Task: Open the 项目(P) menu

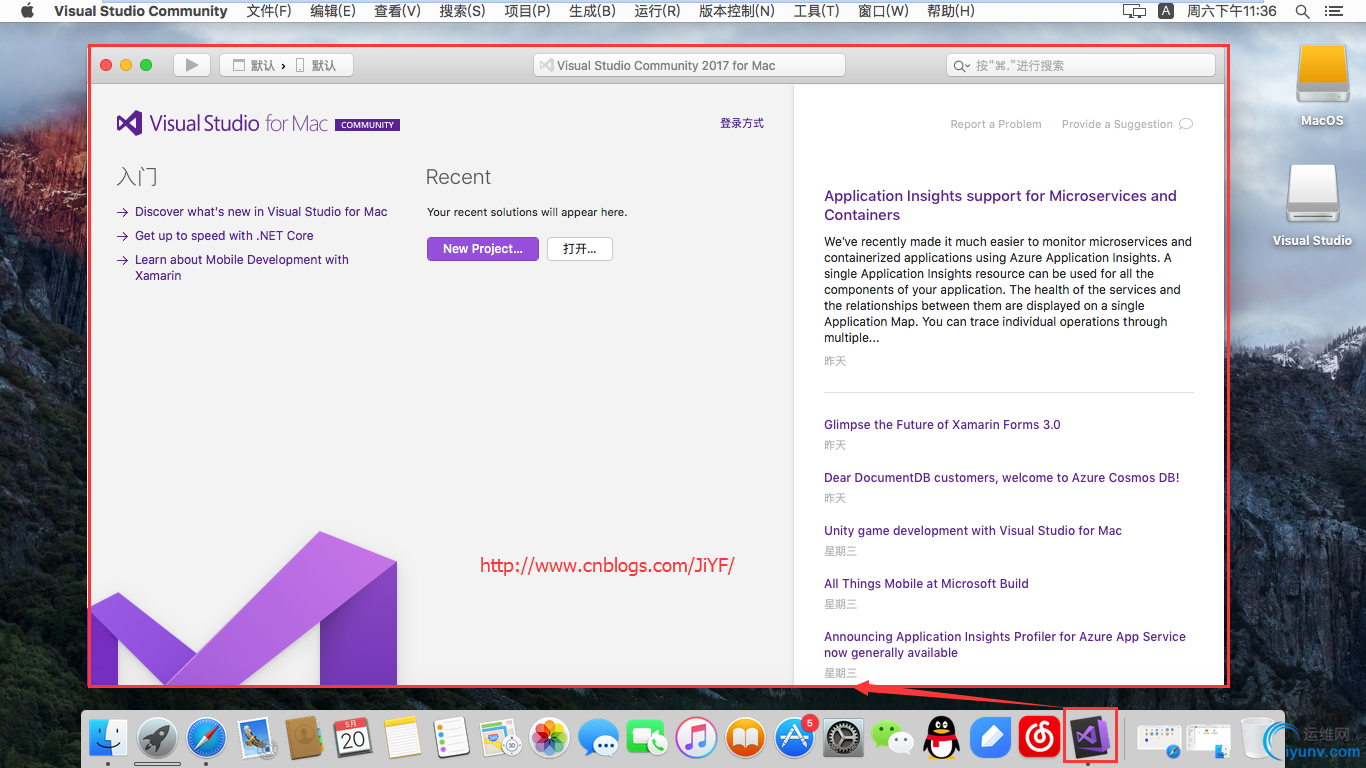Action: 527,11
